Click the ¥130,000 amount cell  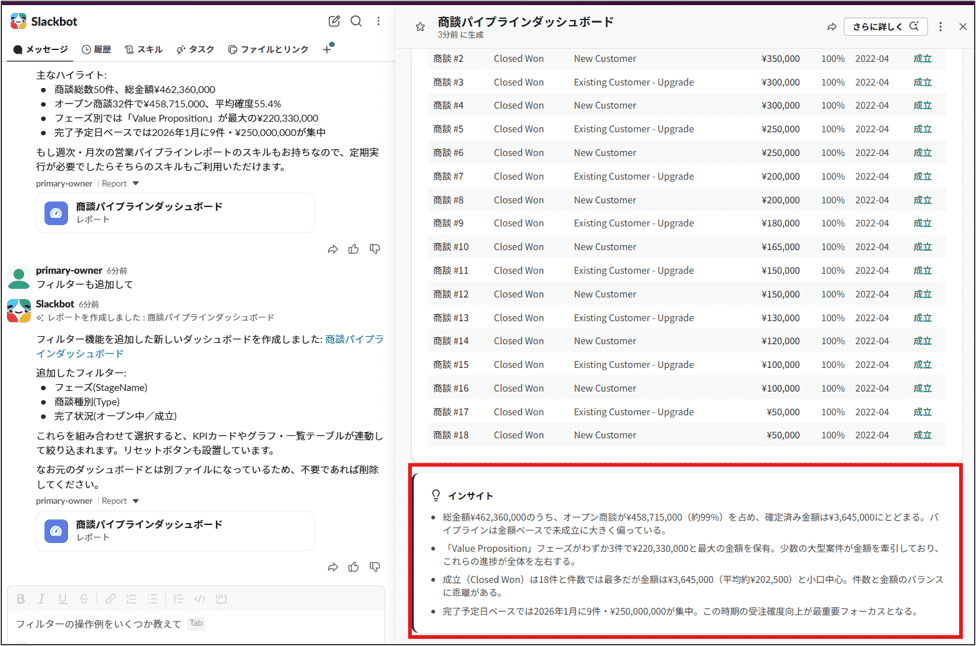[x=781, y=318]
